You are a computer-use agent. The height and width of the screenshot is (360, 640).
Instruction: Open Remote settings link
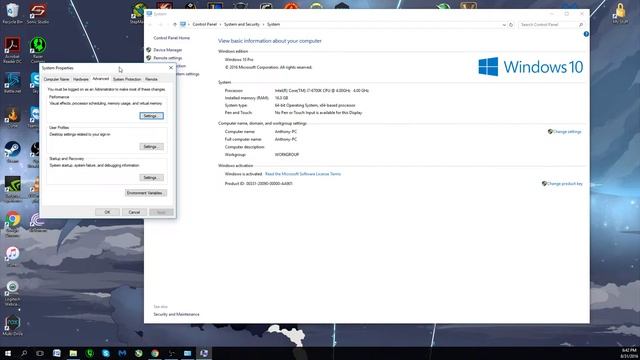[168, 58]
